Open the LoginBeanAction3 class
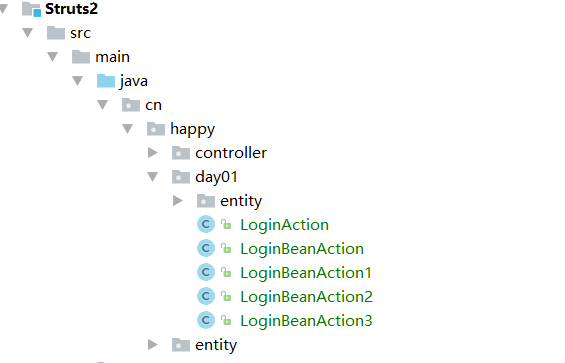 pos(306,321)
